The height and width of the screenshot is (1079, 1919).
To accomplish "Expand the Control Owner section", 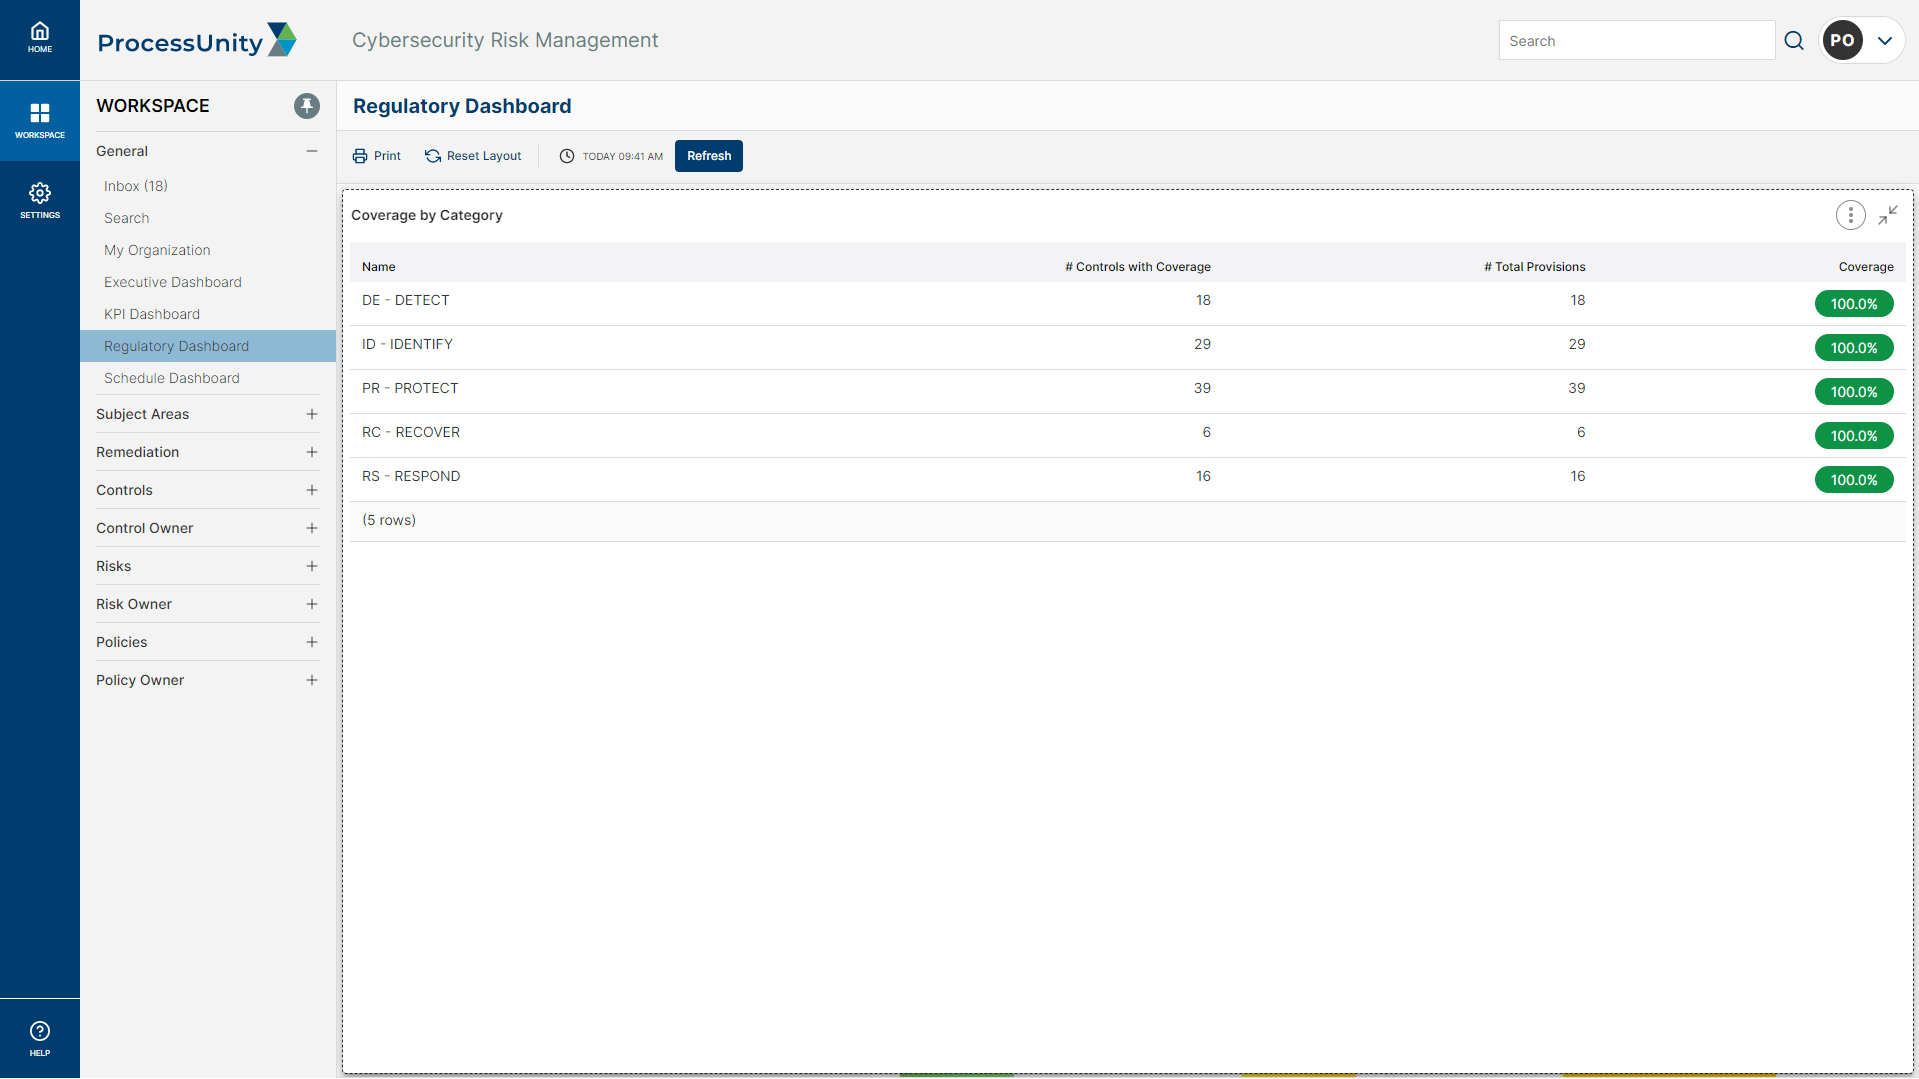I will (312, 528).
